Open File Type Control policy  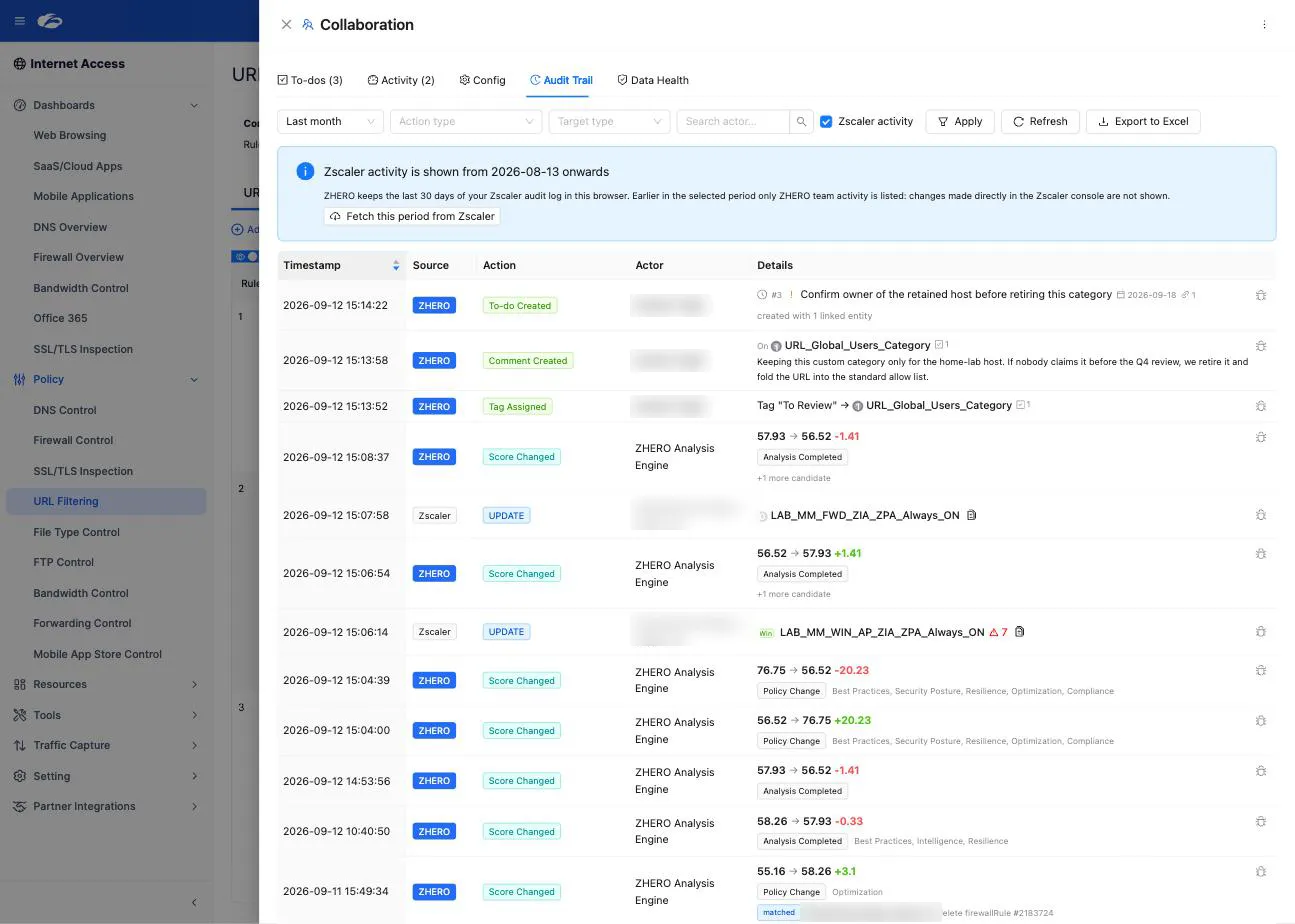pyautogui.click(x=76, y=532)
